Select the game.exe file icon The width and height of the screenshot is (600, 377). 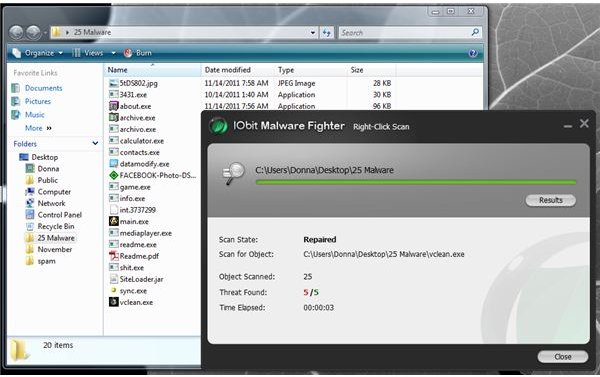[114, 187]
